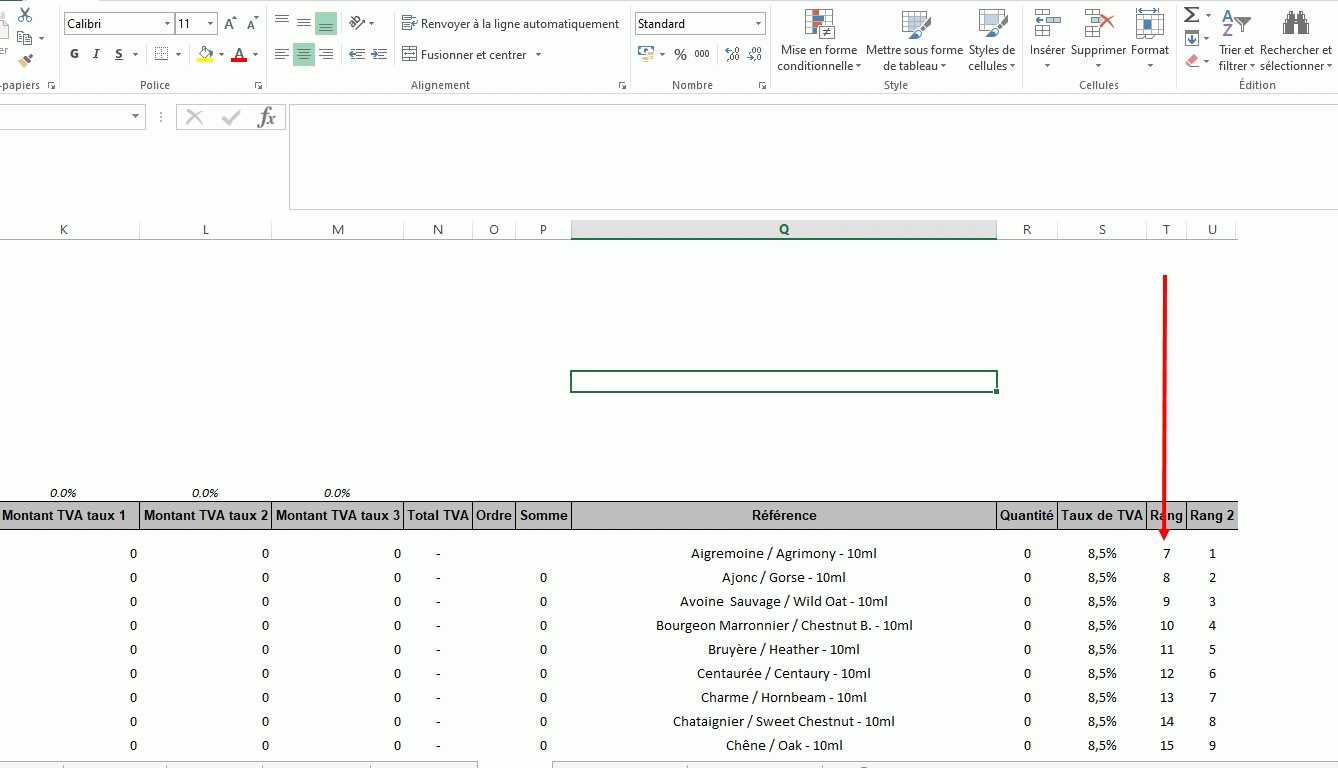
Task: Open Styles de cellules gallery
Action: pyautogui.click(x=991, y=40)
